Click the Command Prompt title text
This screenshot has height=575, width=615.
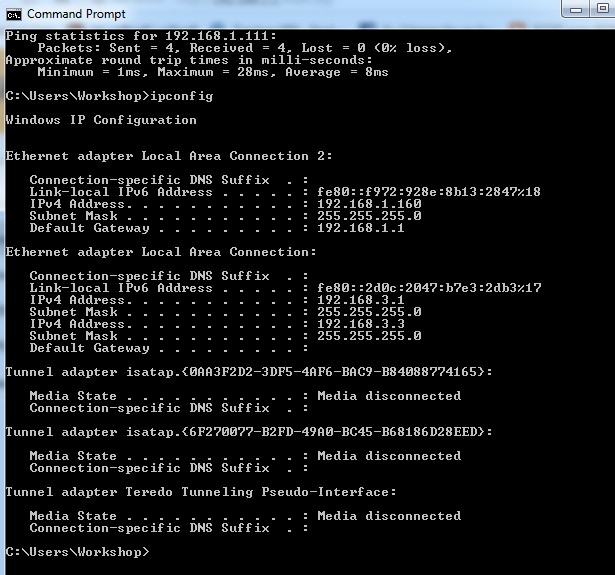[76, 14]
